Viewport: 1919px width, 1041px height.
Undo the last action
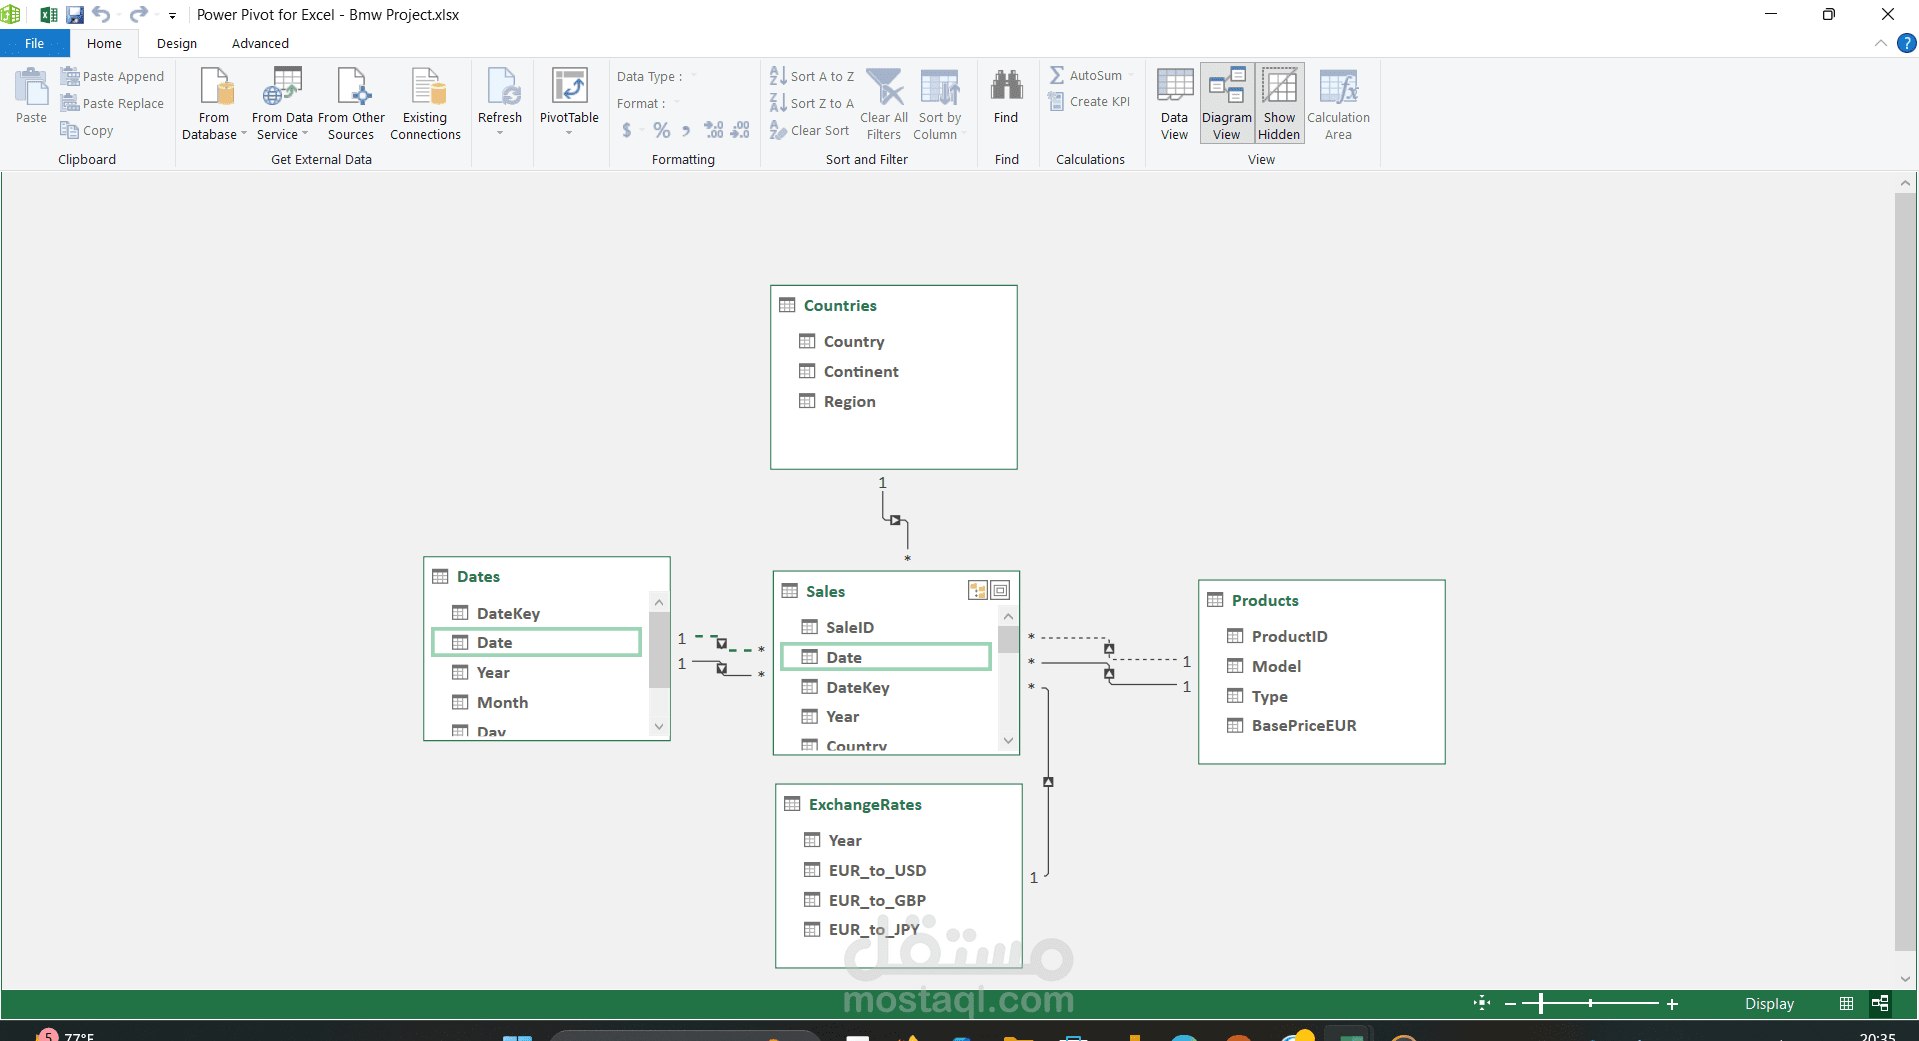101,15
